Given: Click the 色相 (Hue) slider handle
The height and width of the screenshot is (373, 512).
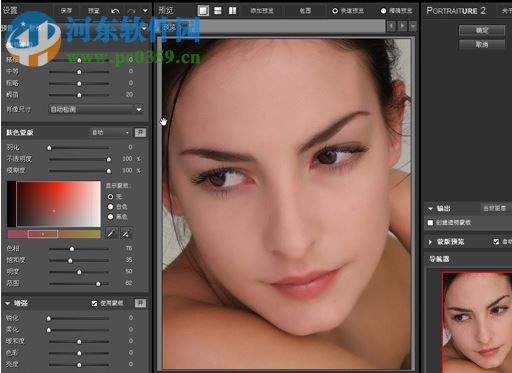Looking at the screenshot, I should 72,249.
